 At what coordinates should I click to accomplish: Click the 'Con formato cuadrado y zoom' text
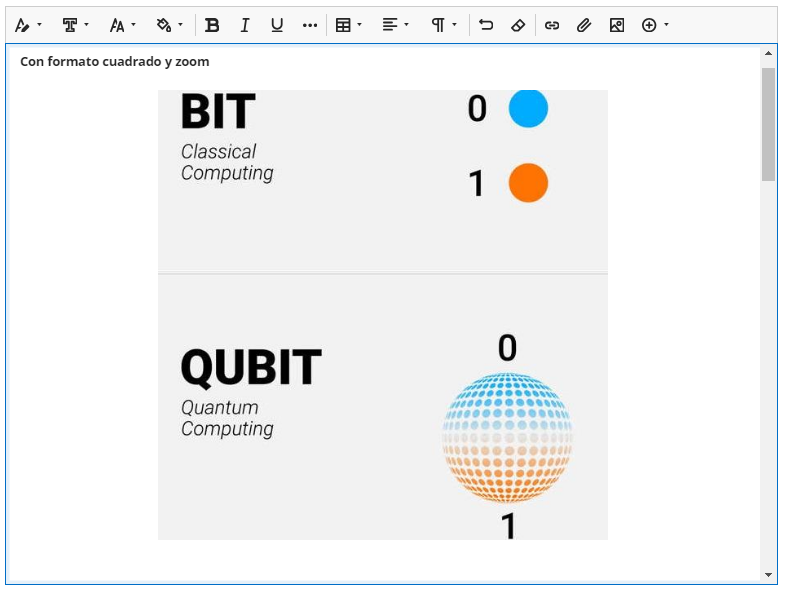point(114,62)
